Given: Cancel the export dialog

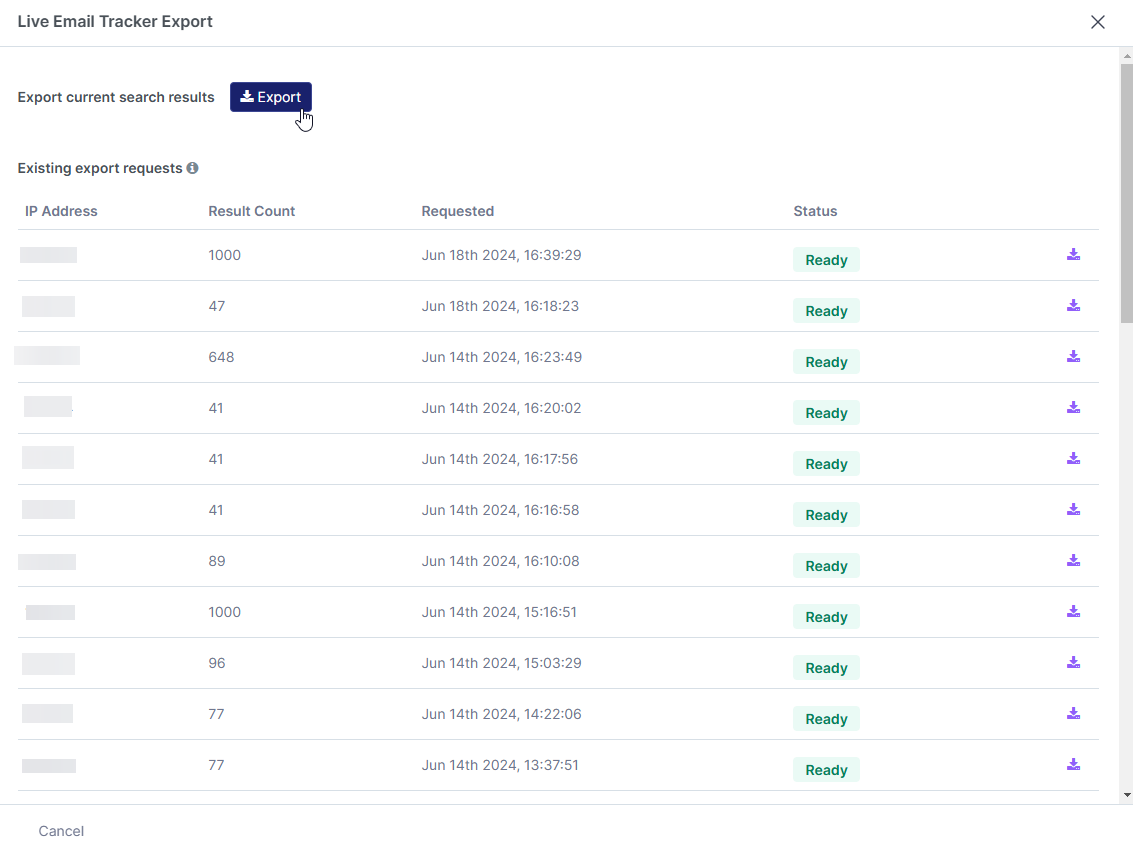Looking at the screenshot, I should click(61, 831).
